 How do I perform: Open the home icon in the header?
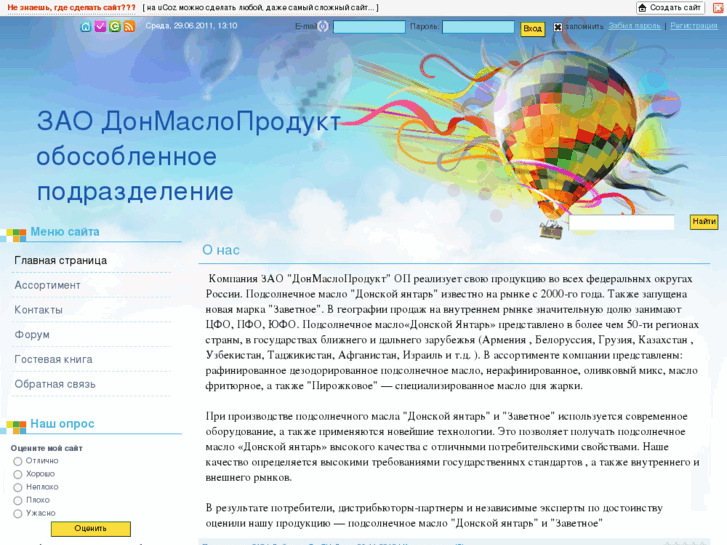[85, 26]
